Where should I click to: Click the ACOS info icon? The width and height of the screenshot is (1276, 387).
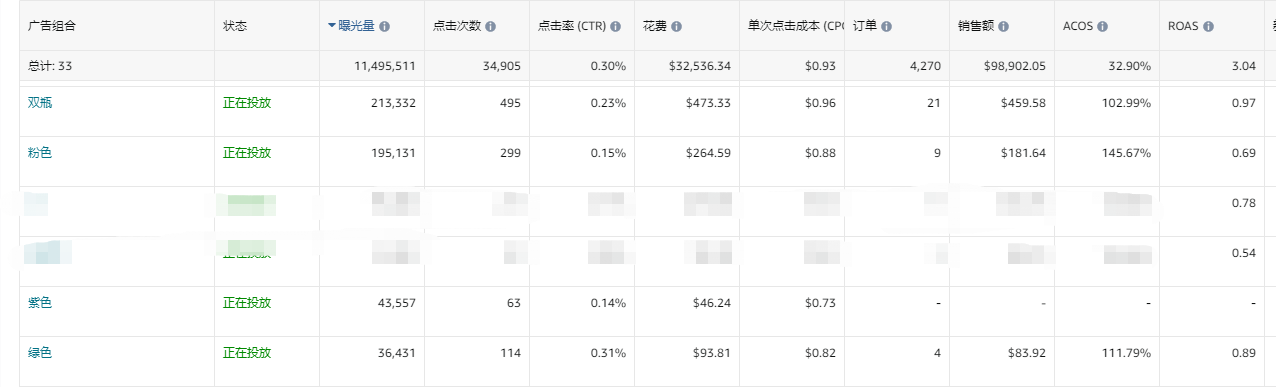click(1103, 26)
